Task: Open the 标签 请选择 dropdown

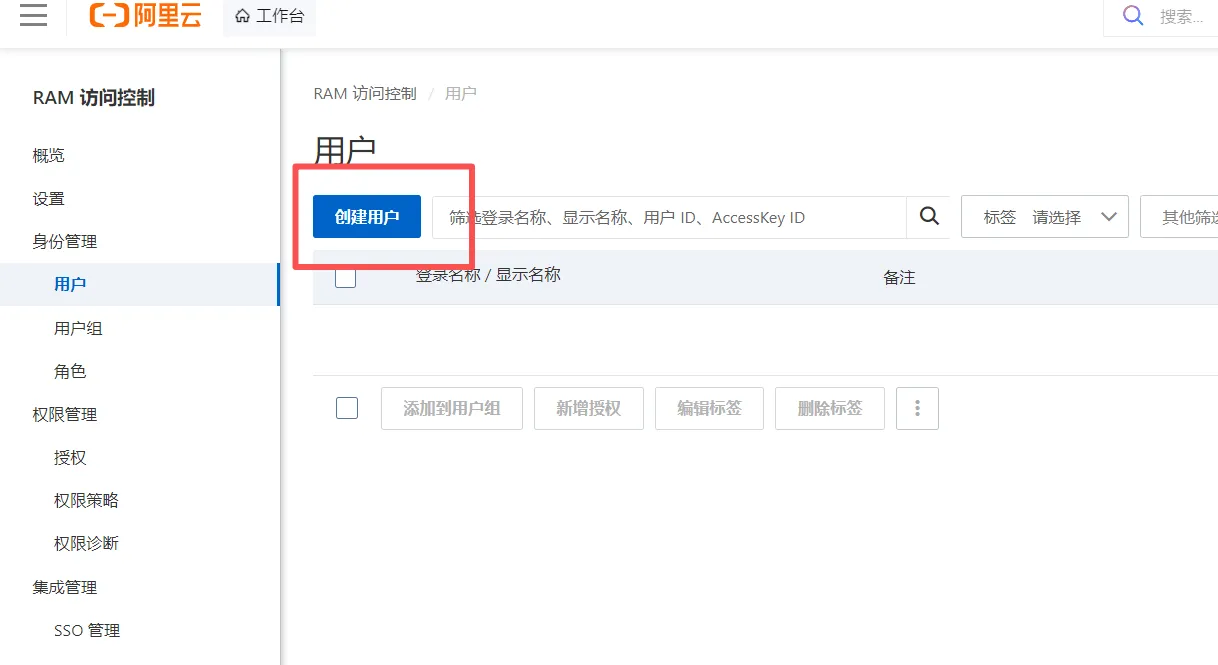Action: click(x=1045, y=217)
